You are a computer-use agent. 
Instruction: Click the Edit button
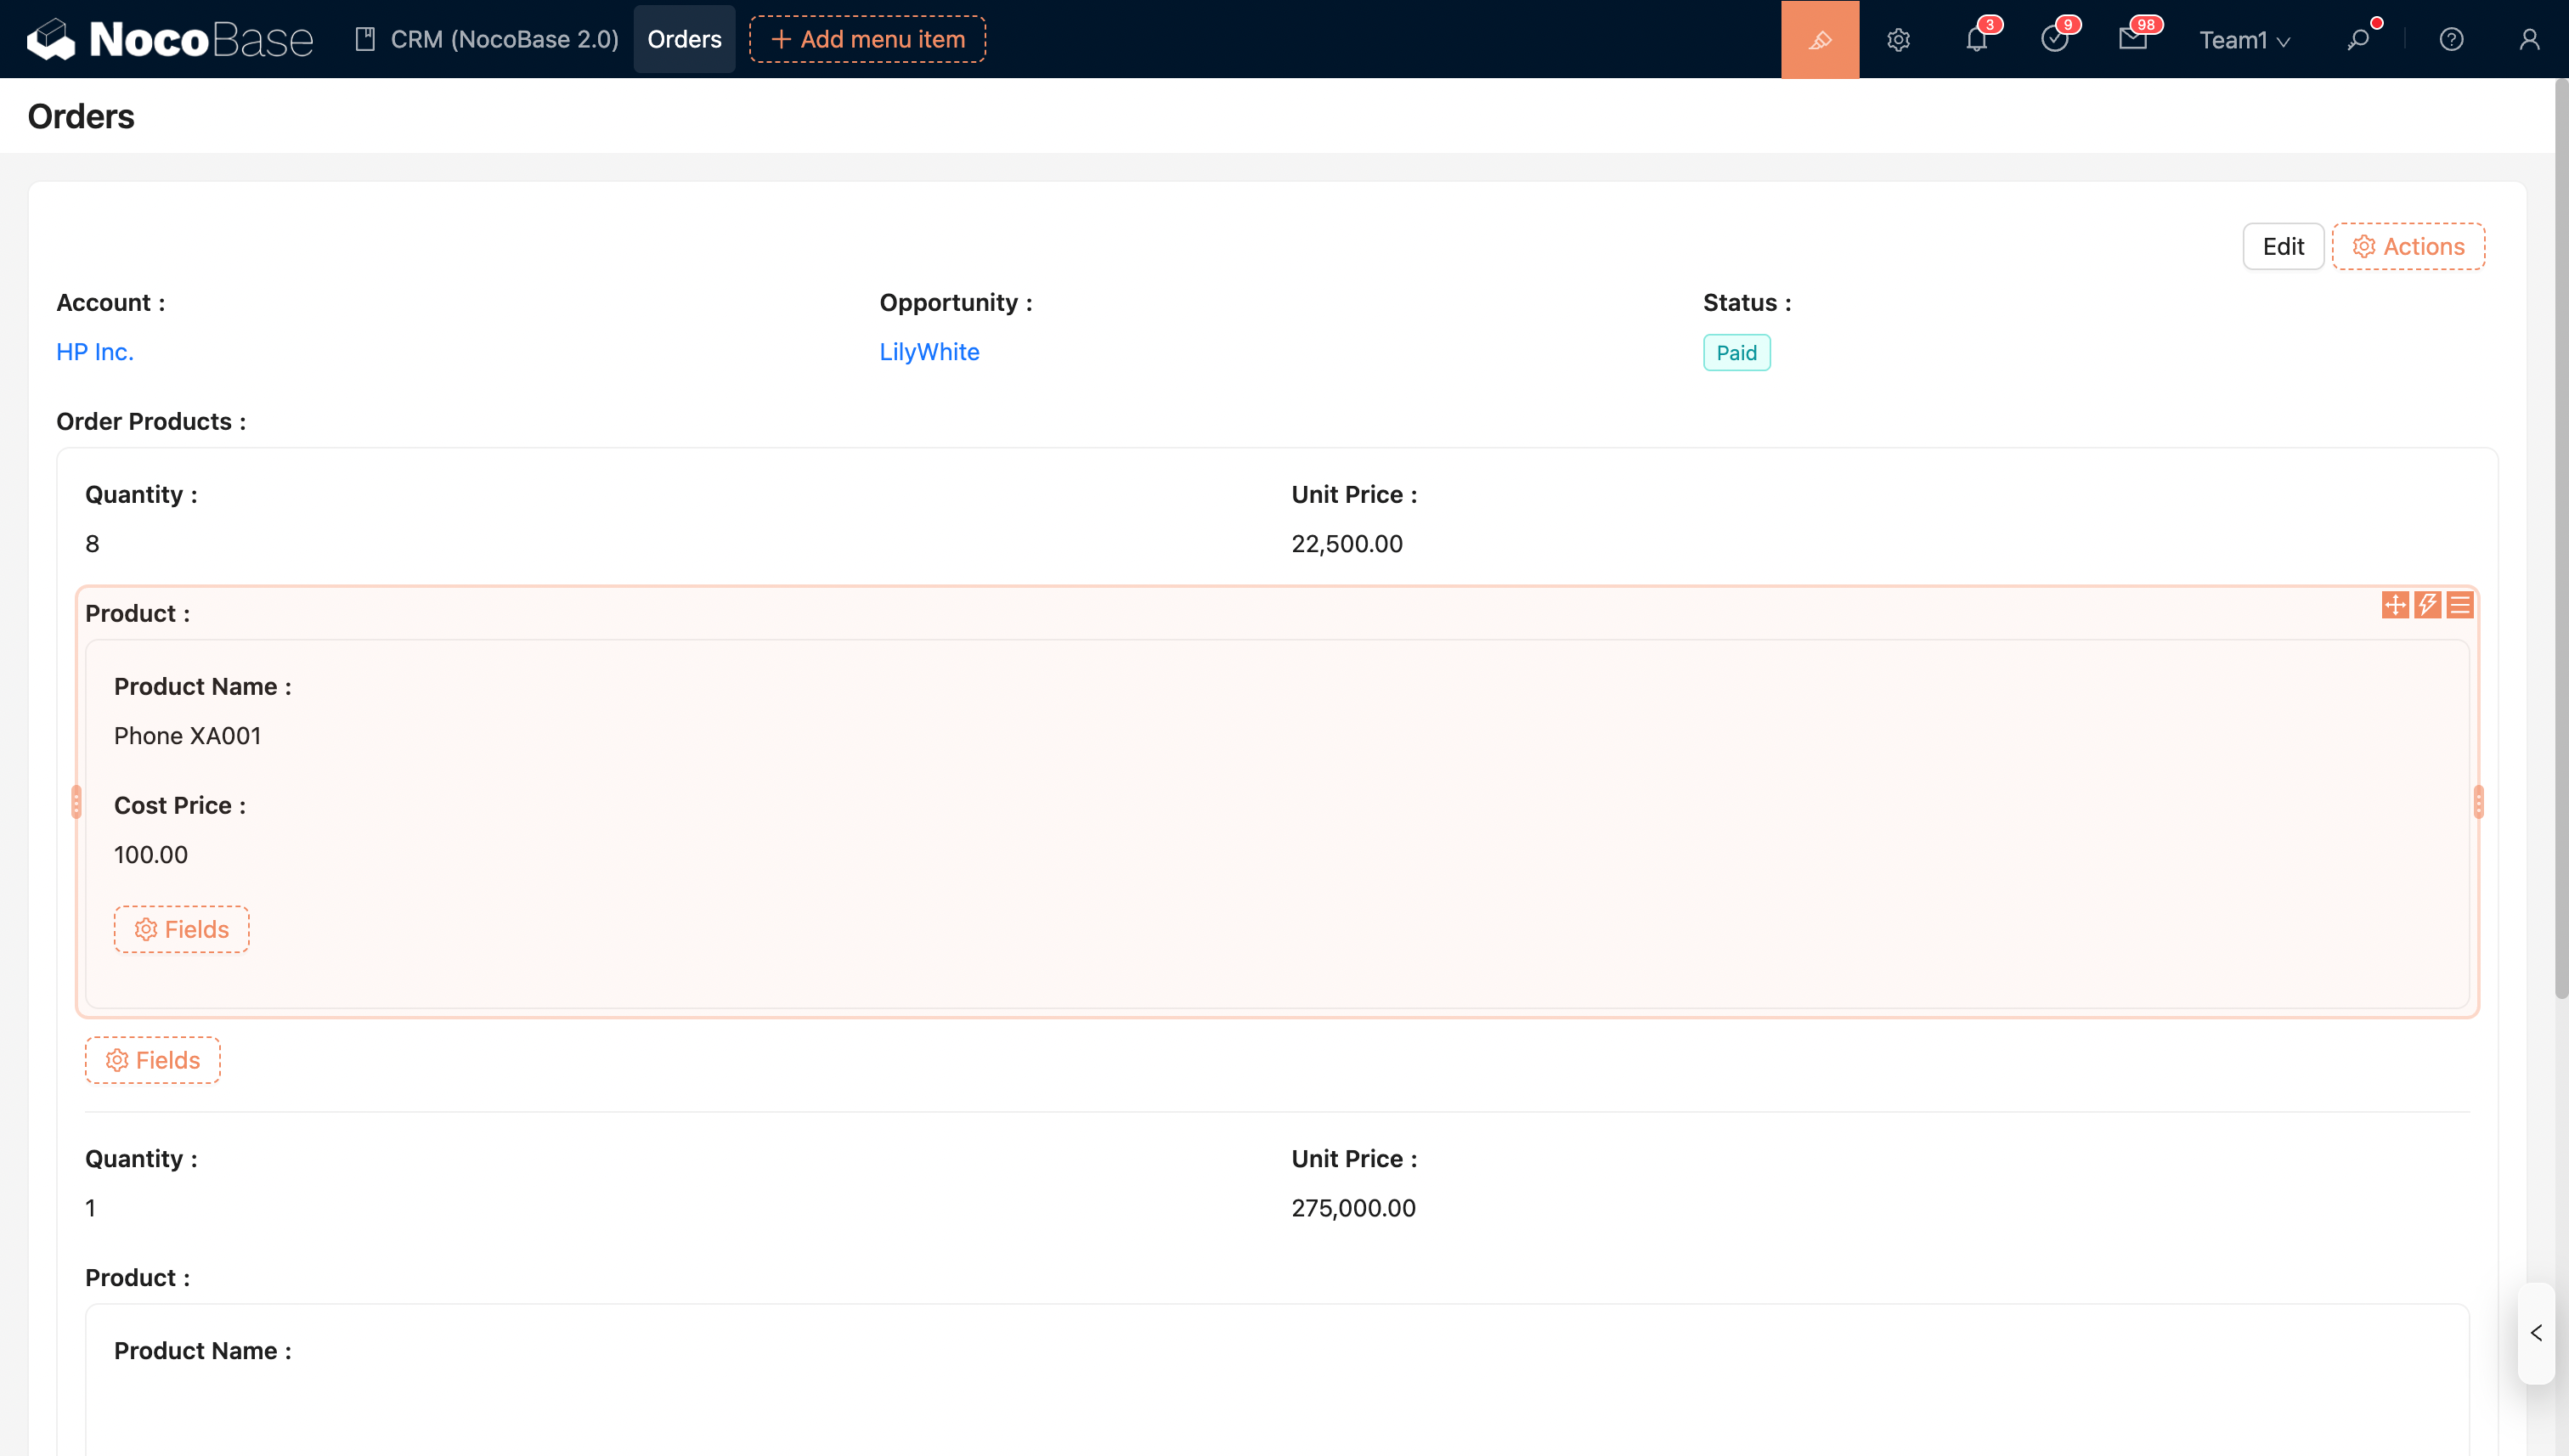pyautogui.click(x=2283, y=246)
